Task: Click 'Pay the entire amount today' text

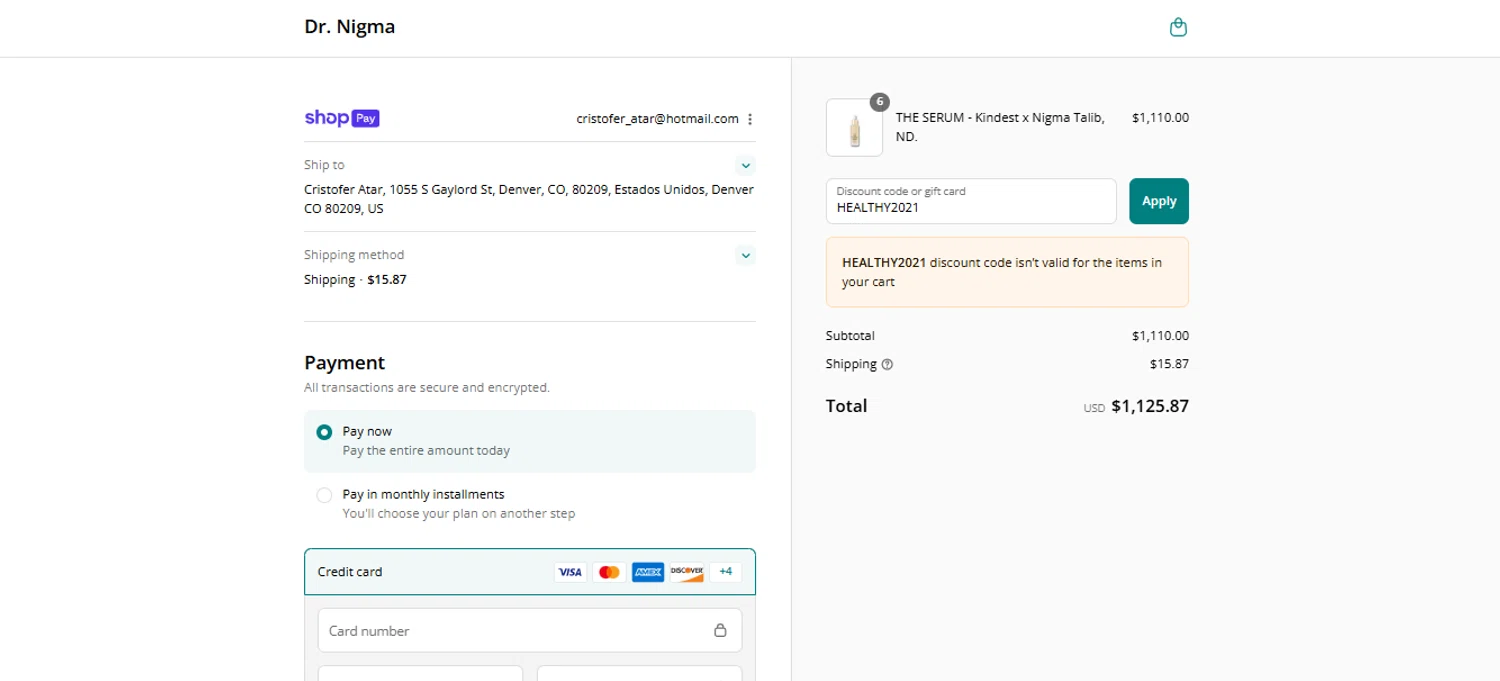Action: coord(426,451)
